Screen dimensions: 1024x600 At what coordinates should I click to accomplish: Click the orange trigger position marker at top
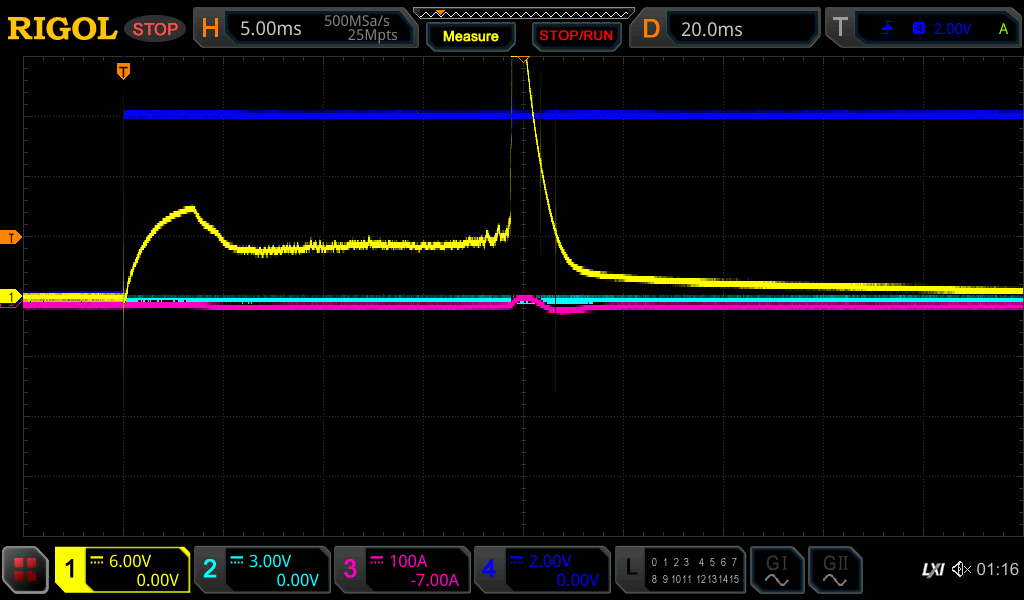coord(123,71)
